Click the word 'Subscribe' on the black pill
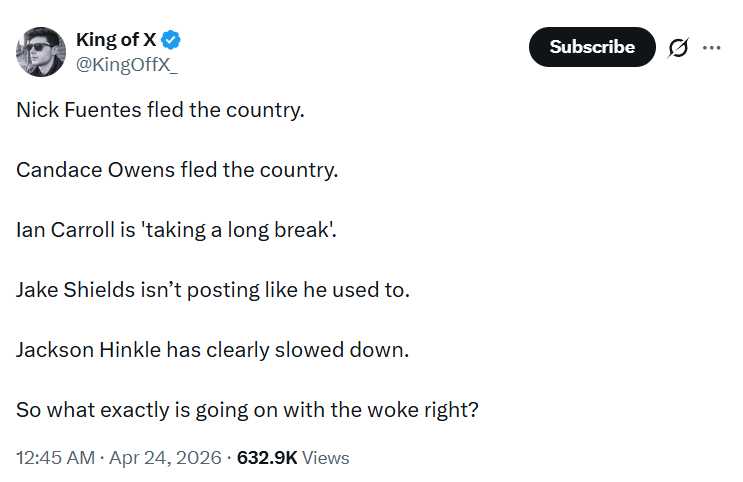 pyautogui.click(x=592, y=47)
